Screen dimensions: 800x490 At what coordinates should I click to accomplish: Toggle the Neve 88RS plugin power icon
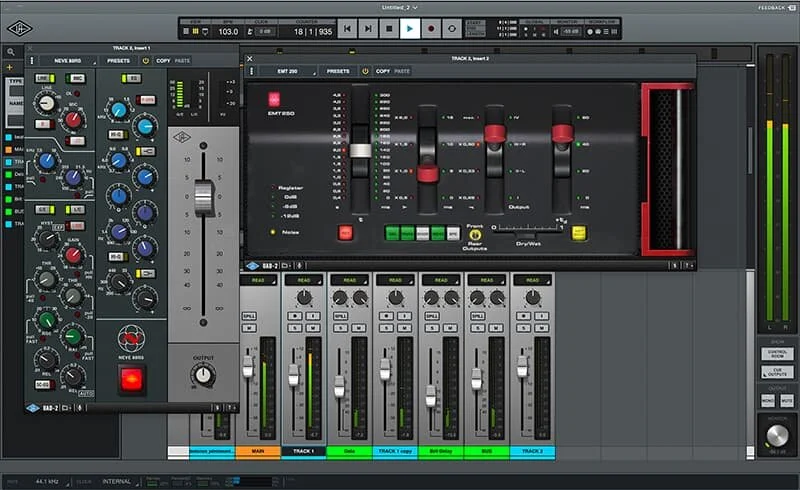pos(145,61)
